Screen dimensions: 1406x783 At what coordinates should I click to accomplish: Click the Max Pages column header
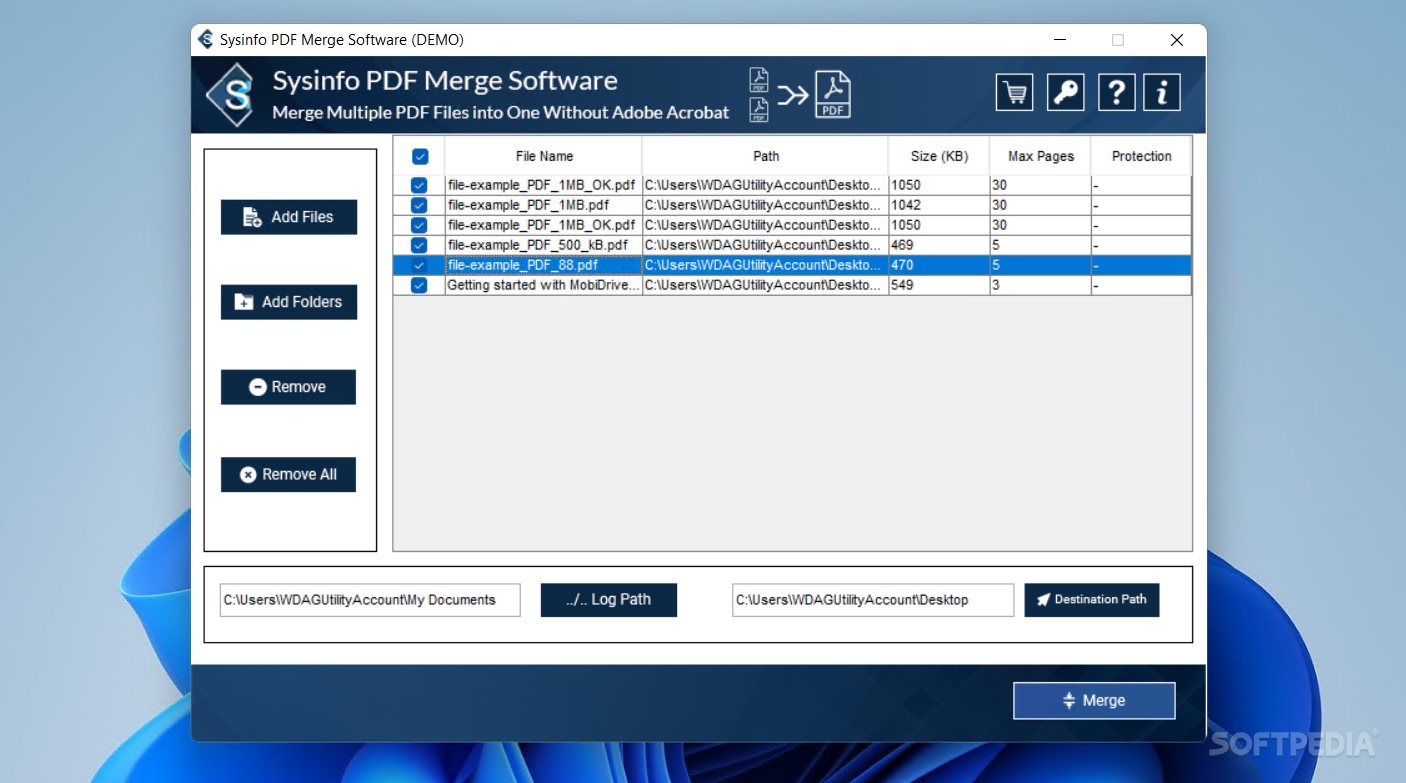pos(1041,156)
